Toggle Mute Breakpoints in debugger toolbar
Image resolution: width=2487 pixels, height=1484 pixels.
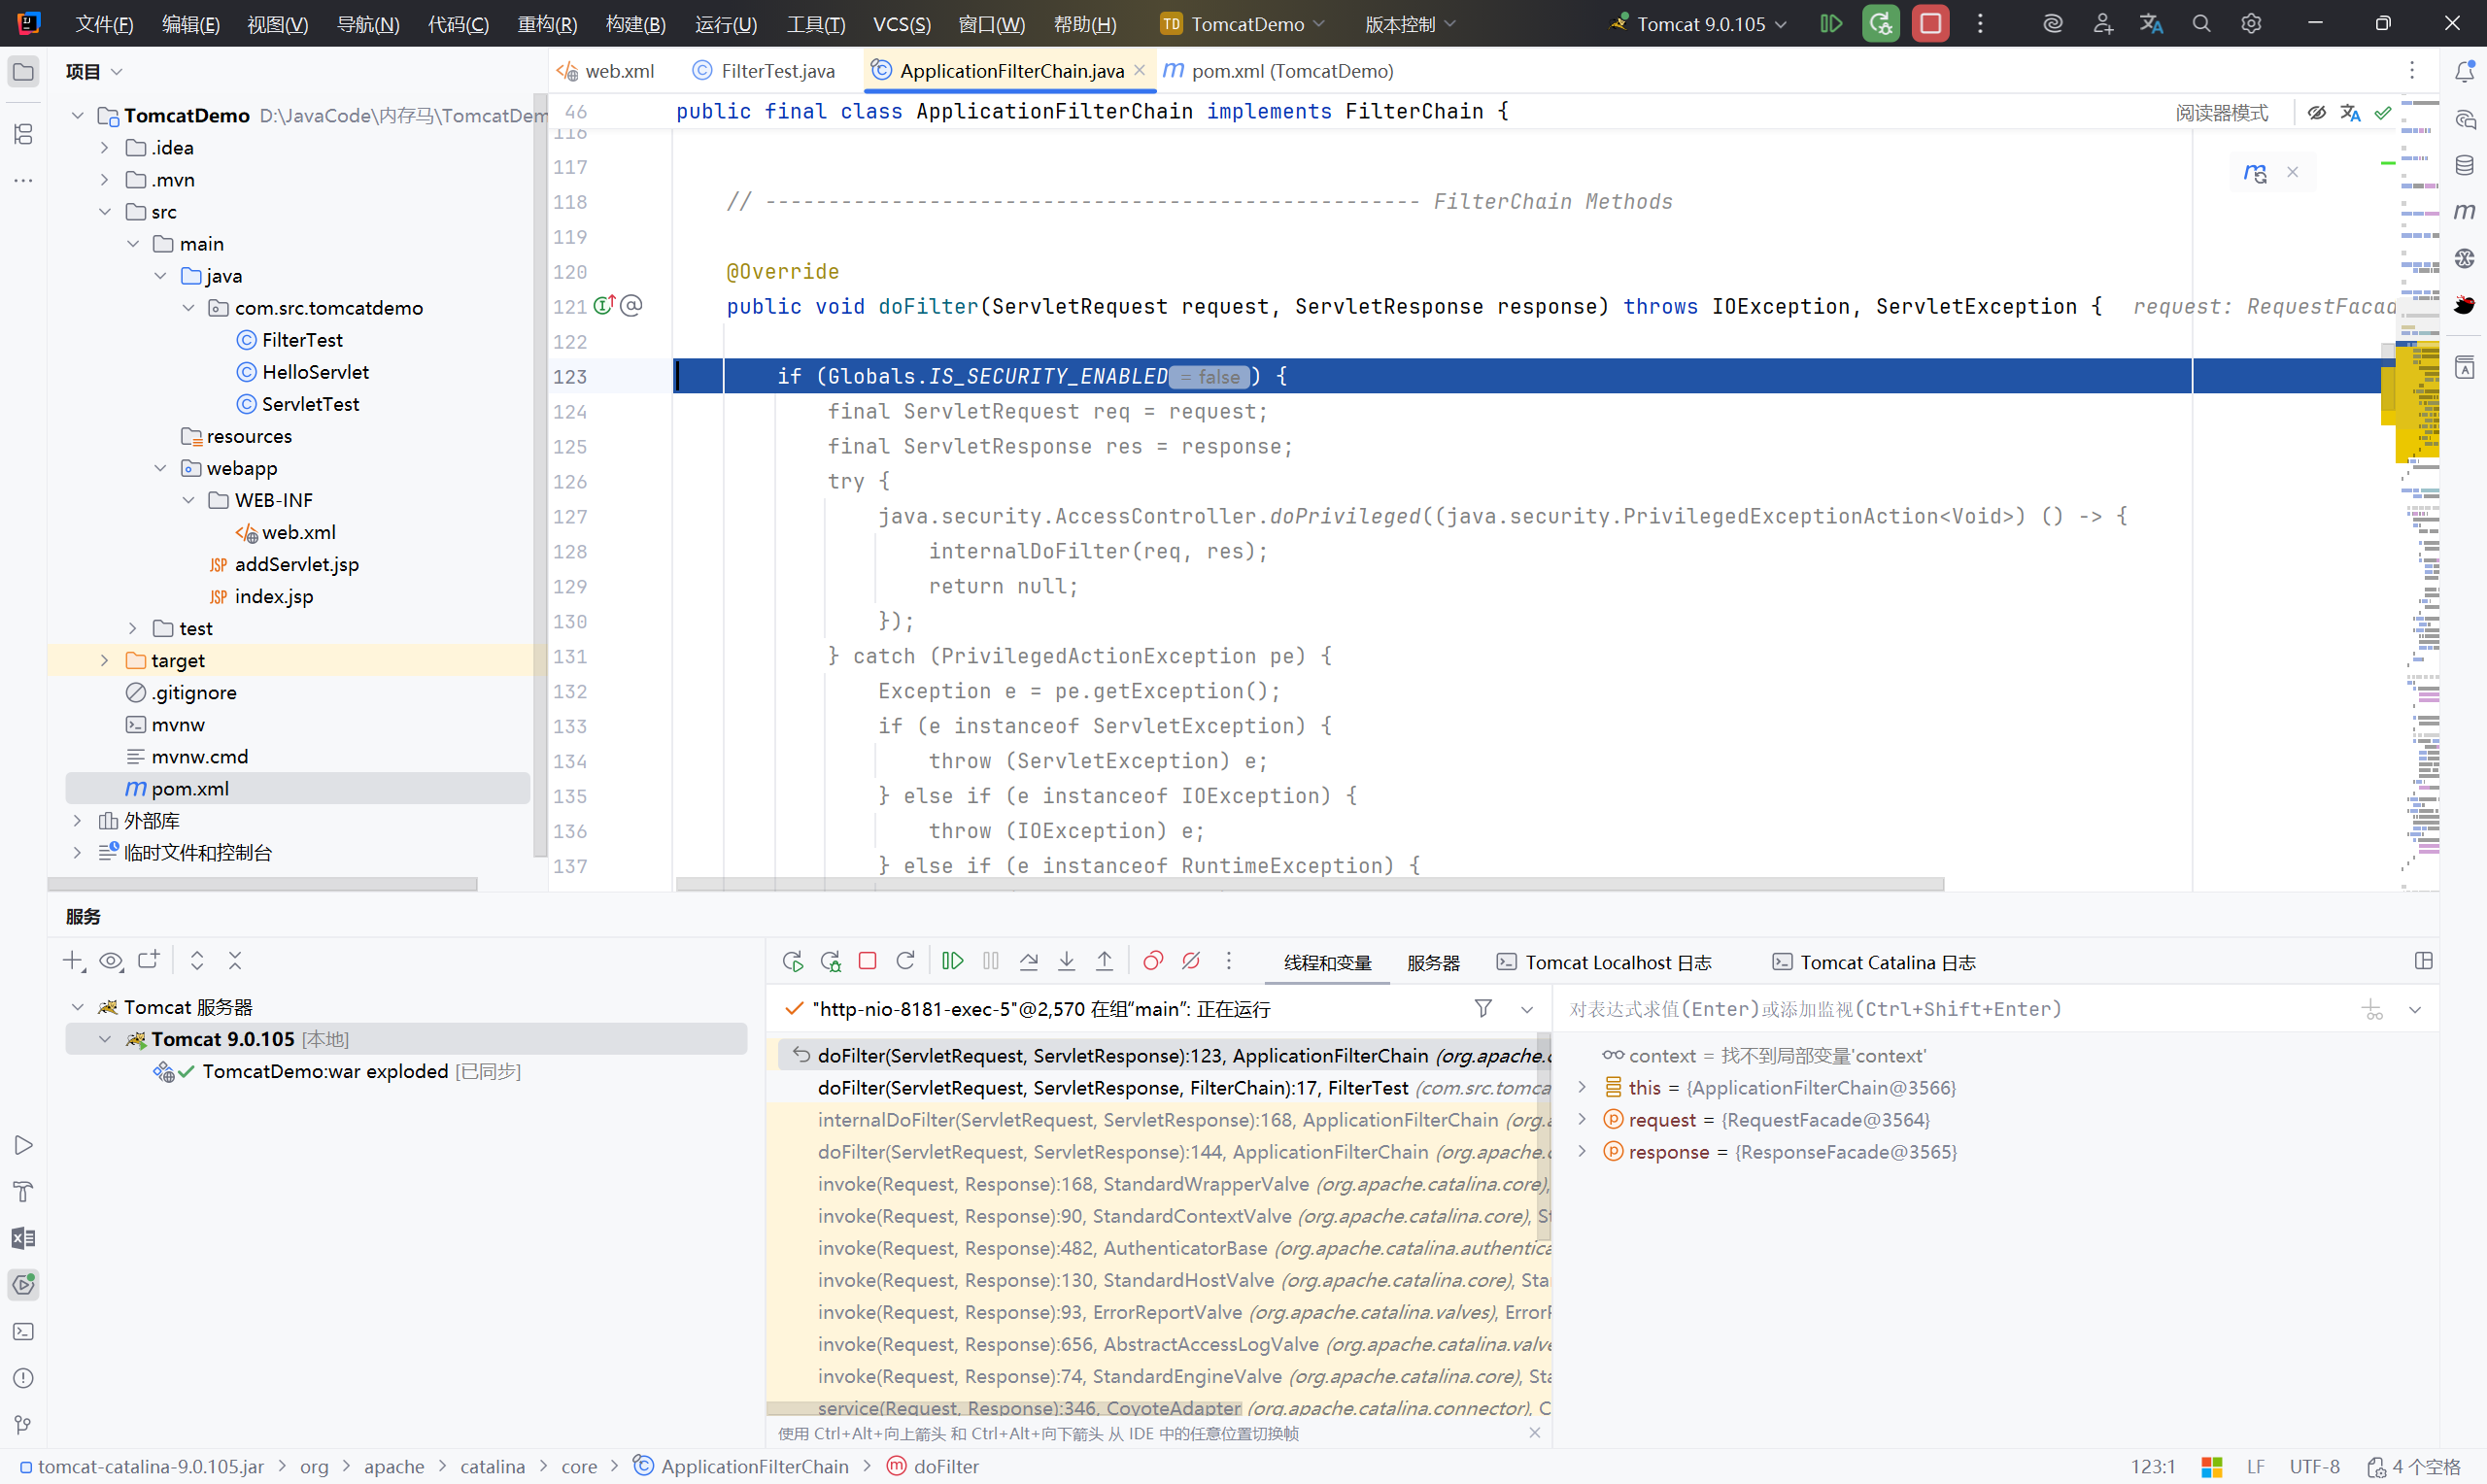click(1191, 961)
